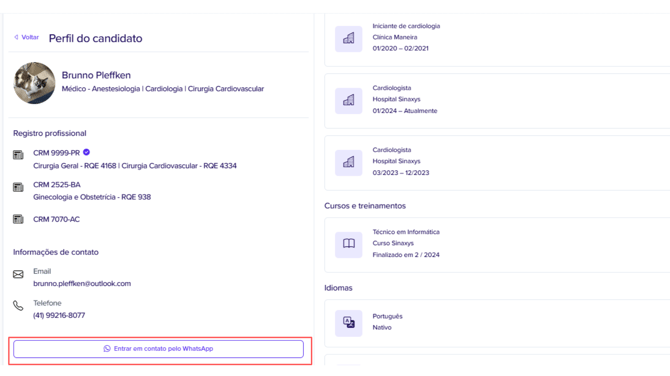This screenshot has width=670, height=376.
Task: Click the registry icon for CRM 2525-BA
Action: point(18,187)
